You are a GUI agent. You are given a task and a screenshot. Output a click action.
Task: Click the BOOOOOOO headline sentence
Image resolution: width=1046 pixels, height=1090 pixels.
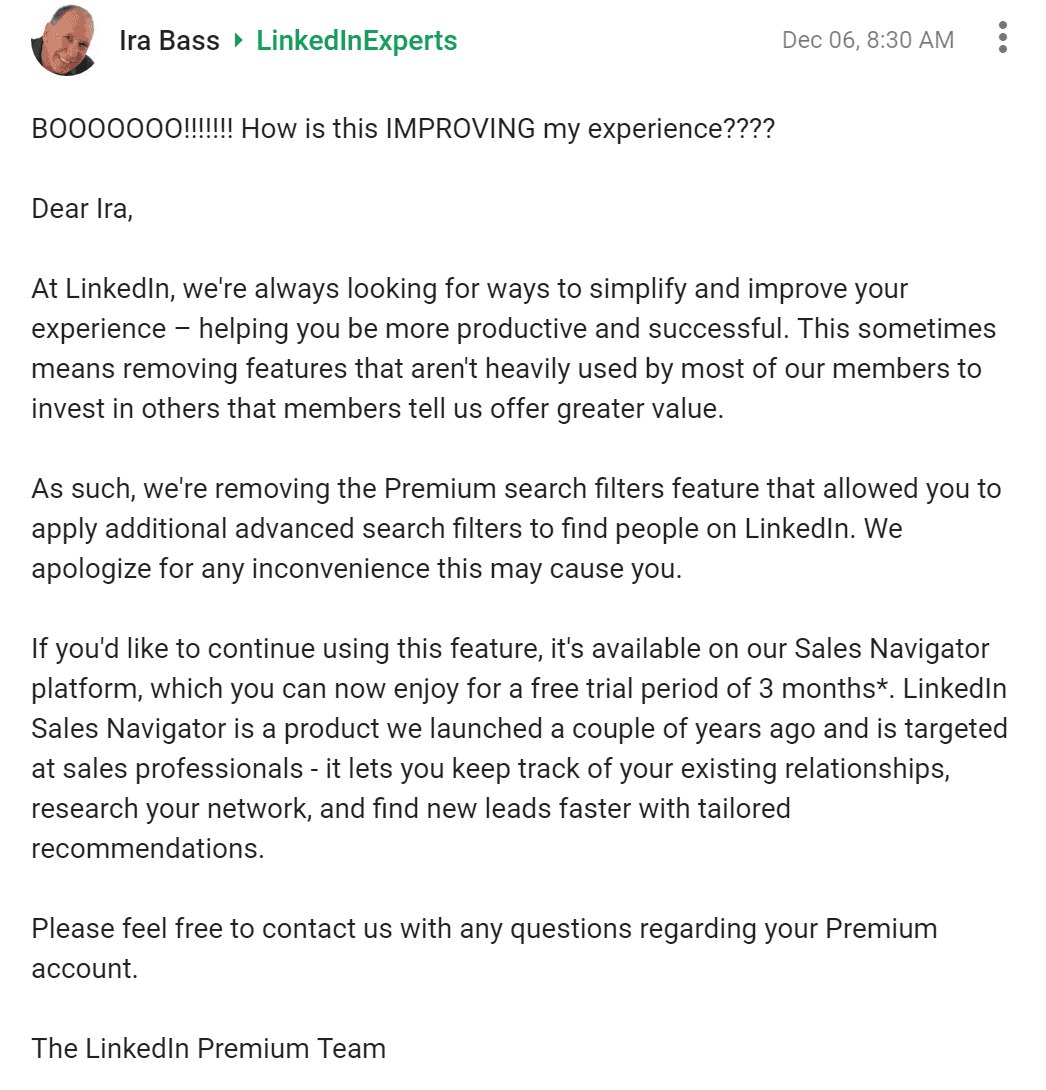click(403, 129)
